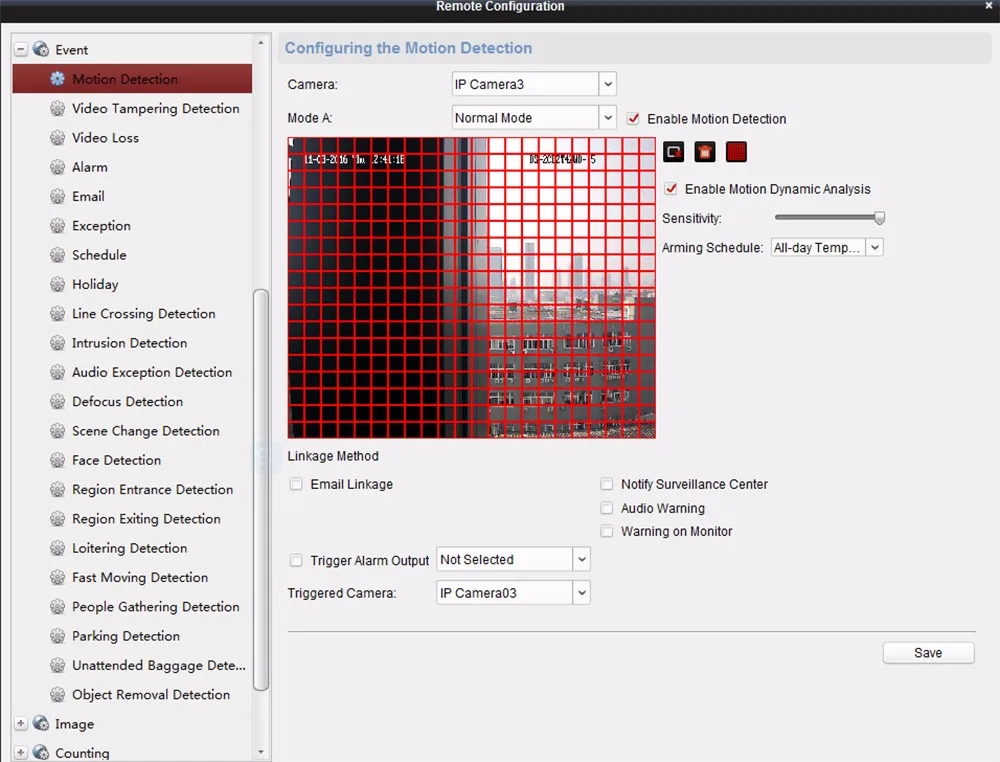Open Unattended Baggage Detection settings
The image size is (1000, 762).
(159, 666)
